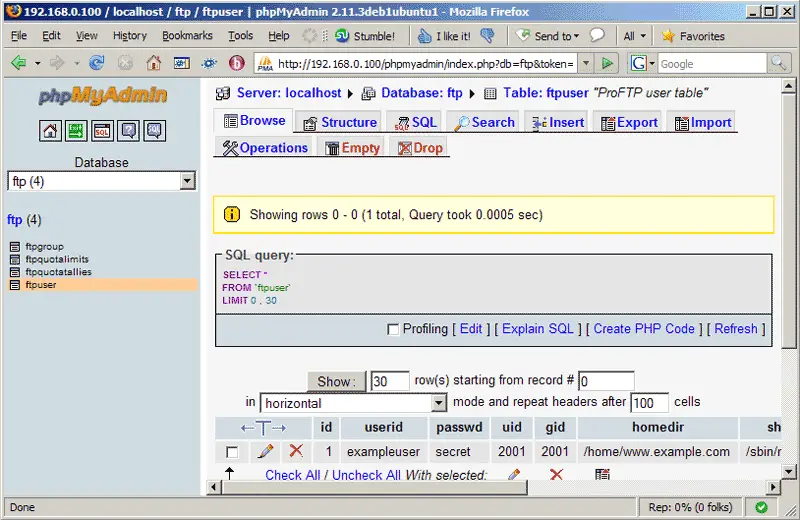Click the Refresh query link
This screenshot has height=520, width=800.
coord(736,329)
